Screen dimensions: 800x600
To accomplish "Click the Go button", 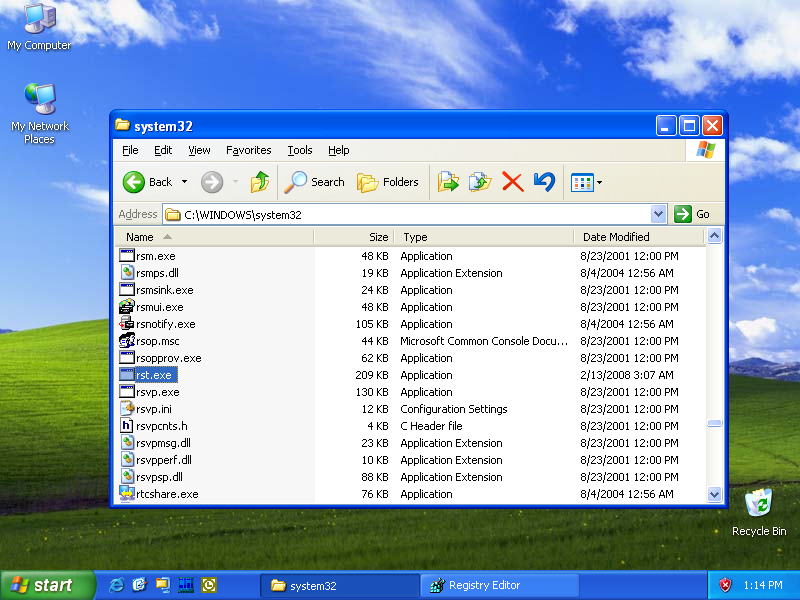I will click(x=692, y=214).
